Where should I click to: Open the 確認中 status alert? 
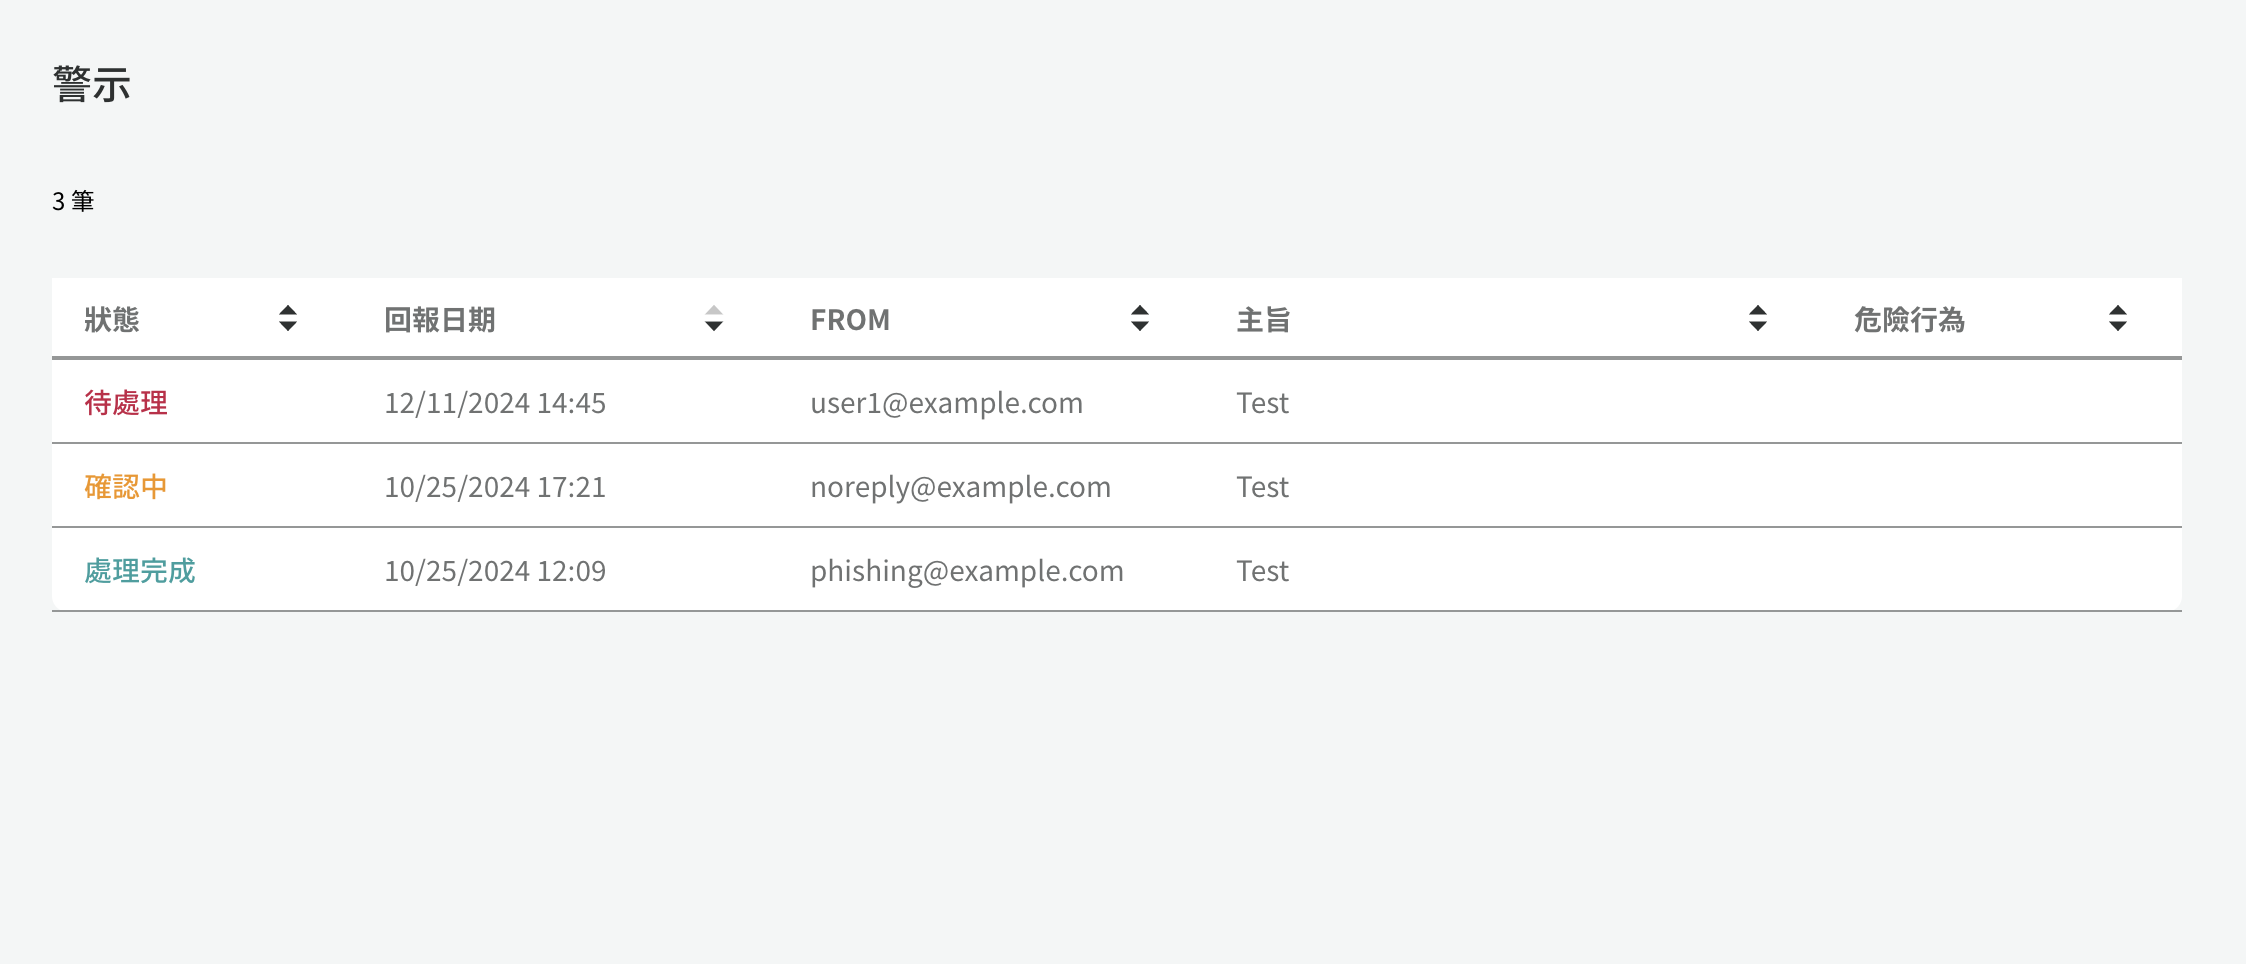[x=126, y=487]
